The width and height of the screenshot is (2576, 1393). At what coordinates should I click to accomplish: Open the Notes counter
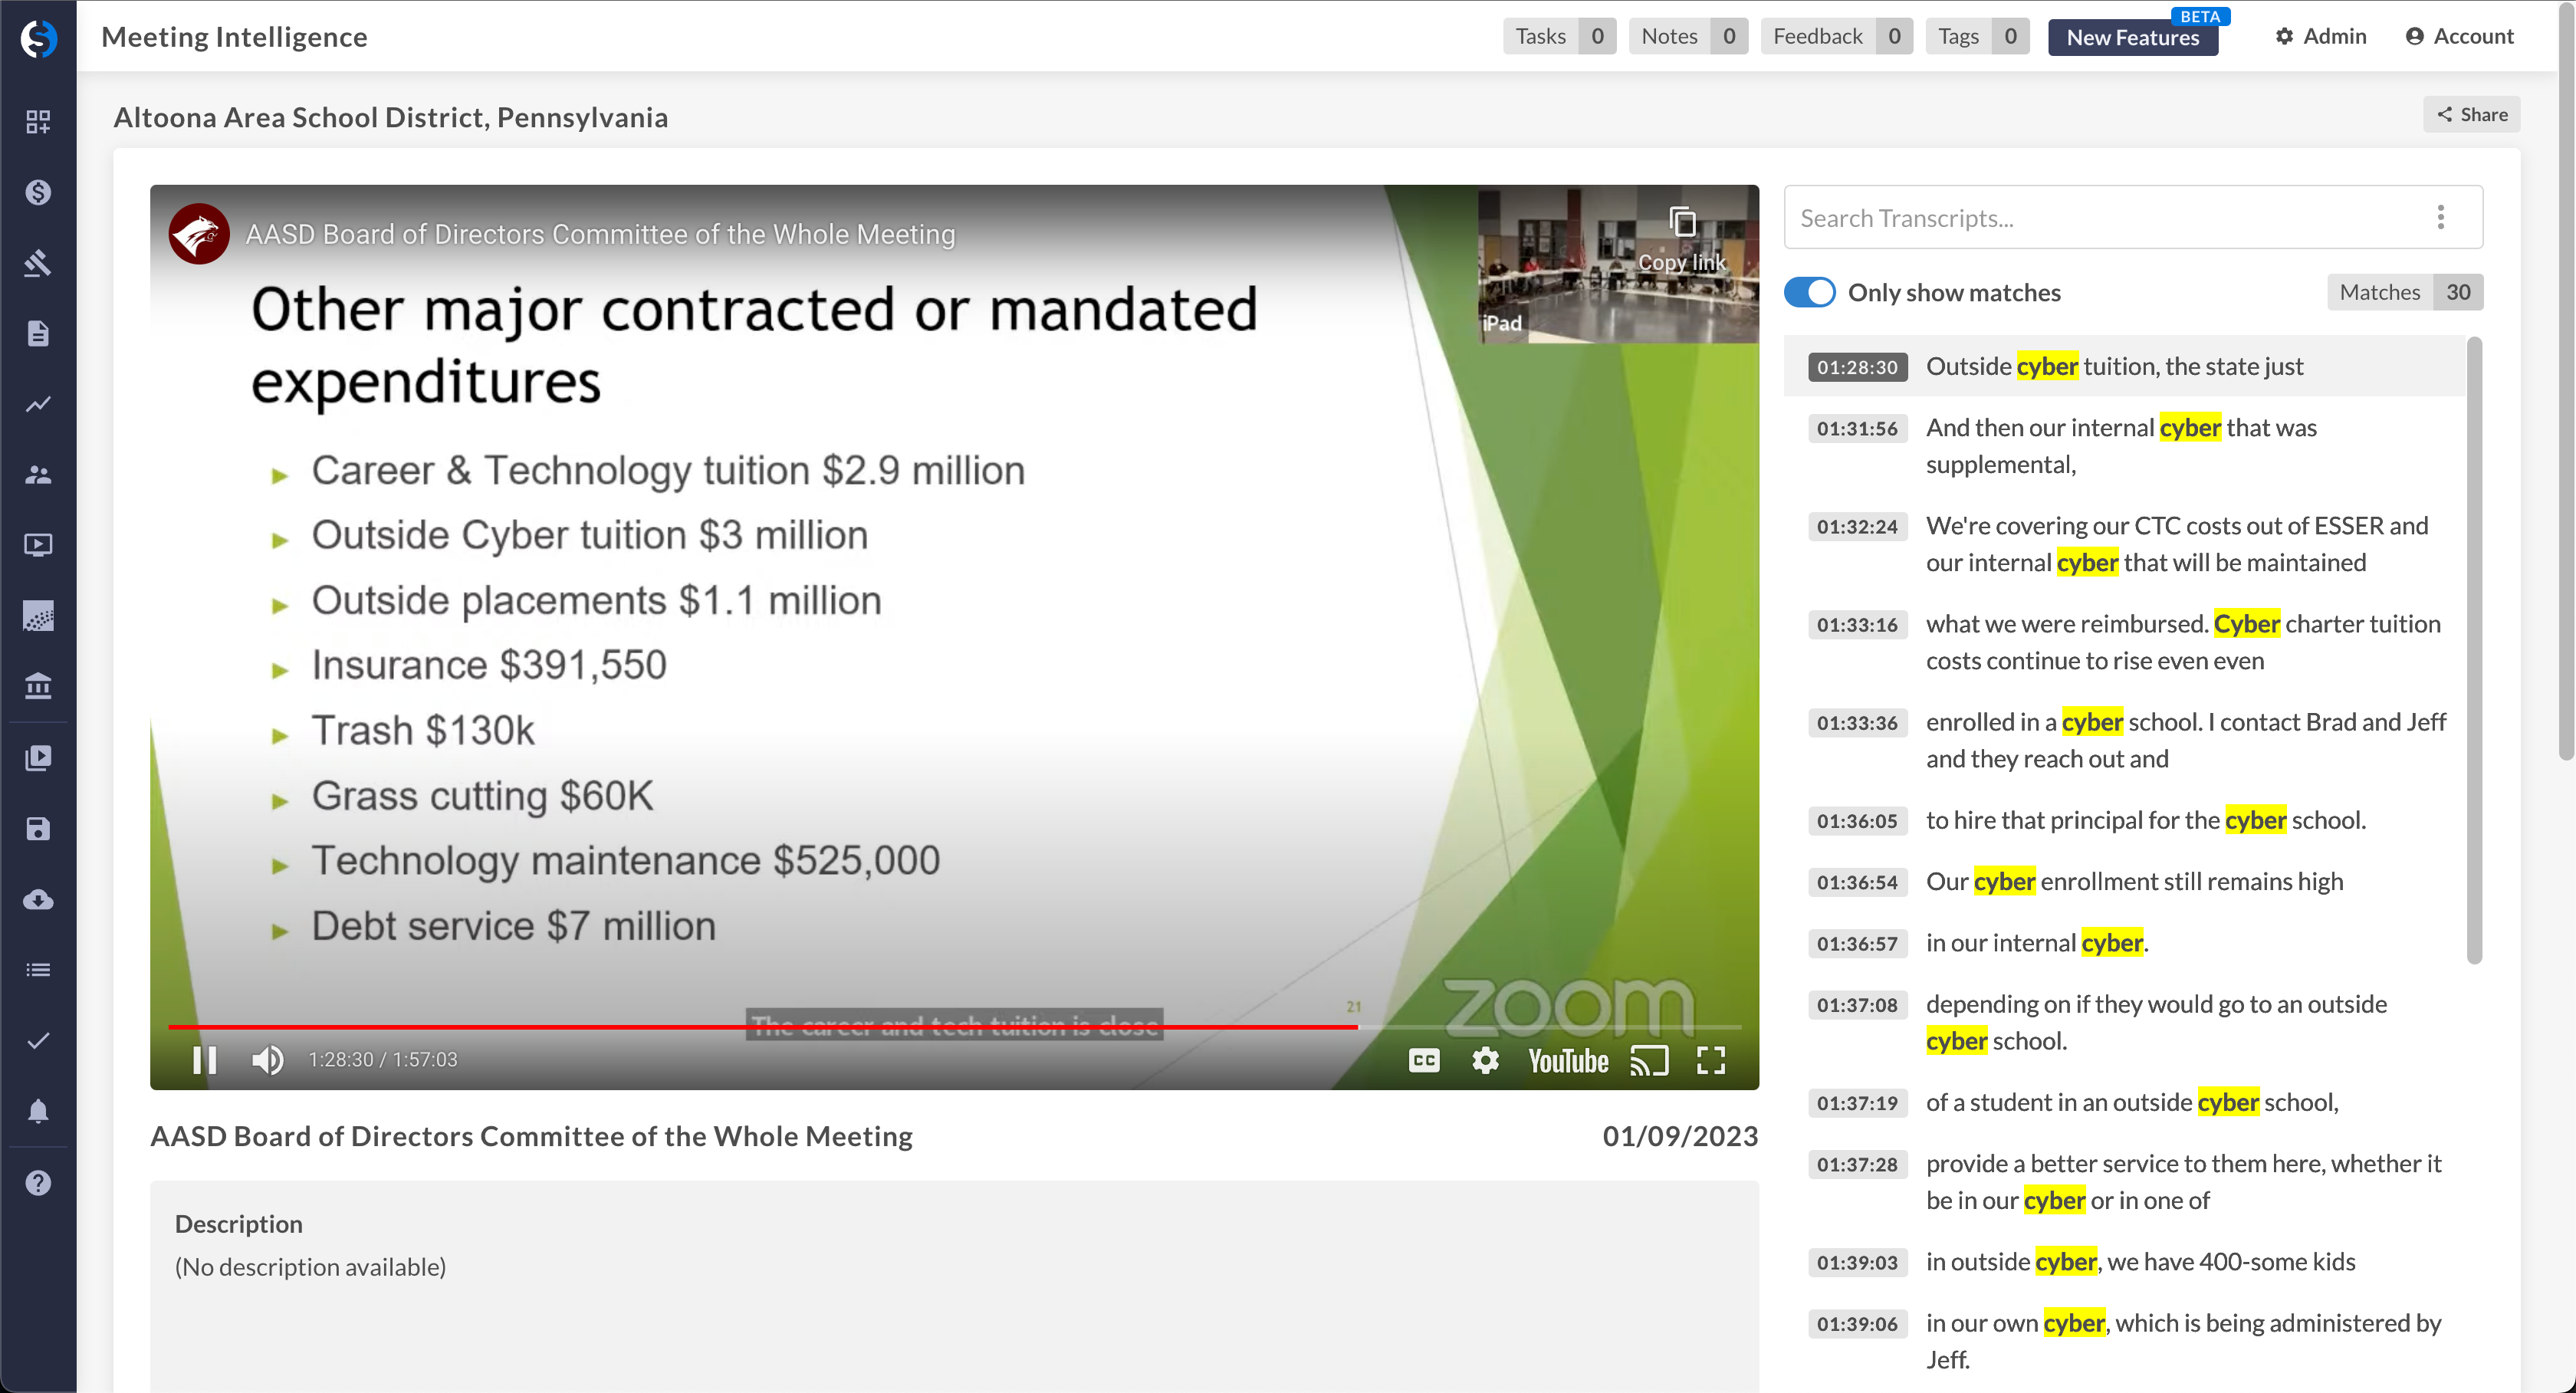point(1688,37)
